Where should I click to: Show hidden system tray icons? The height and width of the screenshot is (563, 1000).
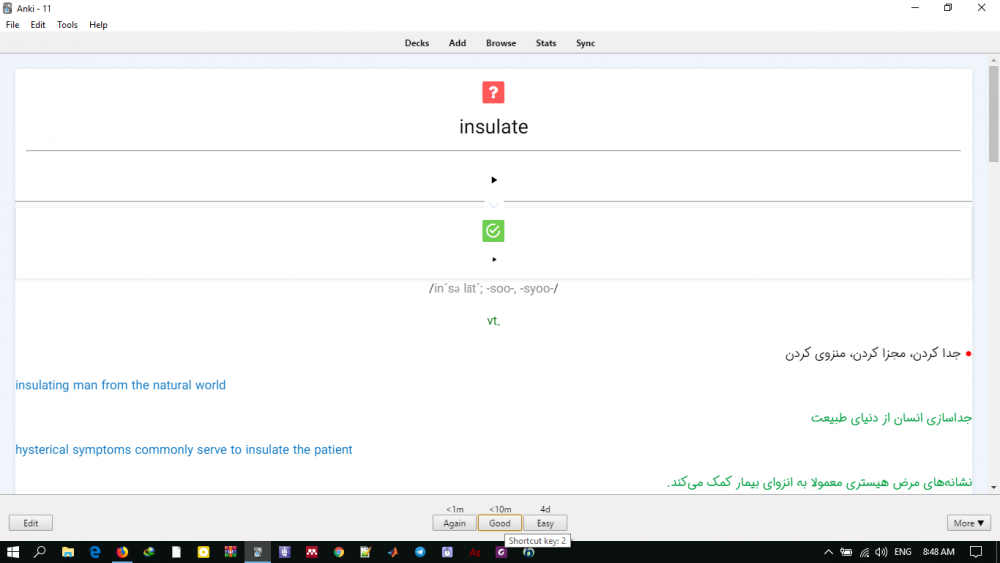coord(828,552)
